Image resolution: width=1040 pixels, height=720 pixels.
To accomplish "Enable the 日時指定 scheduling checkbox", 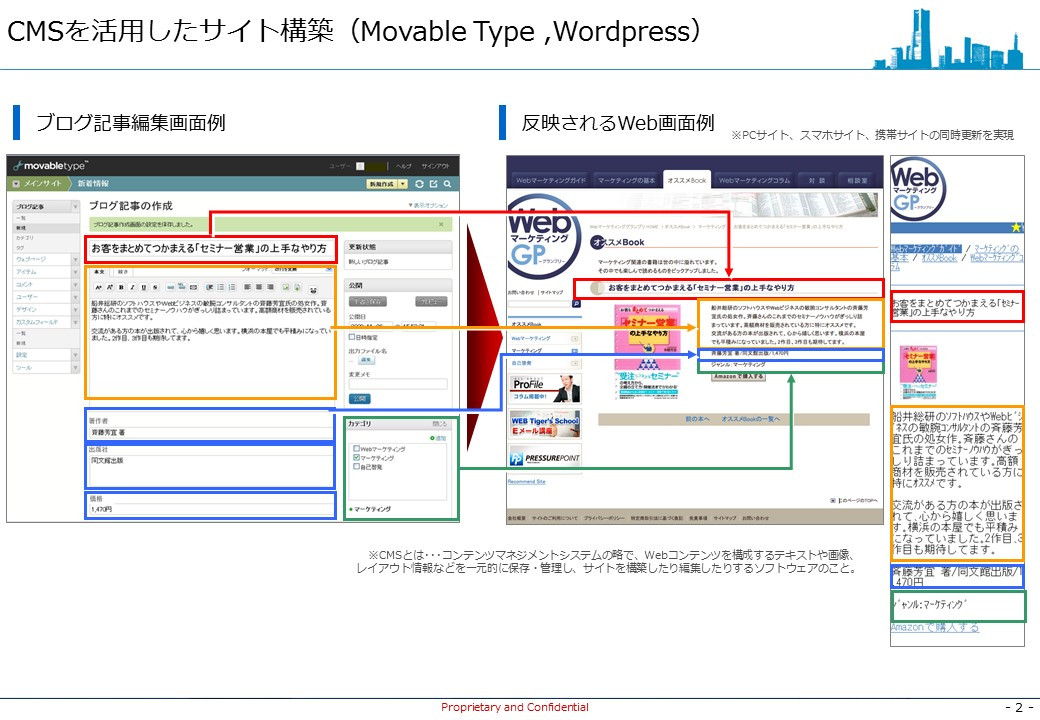I will [350, 339].
